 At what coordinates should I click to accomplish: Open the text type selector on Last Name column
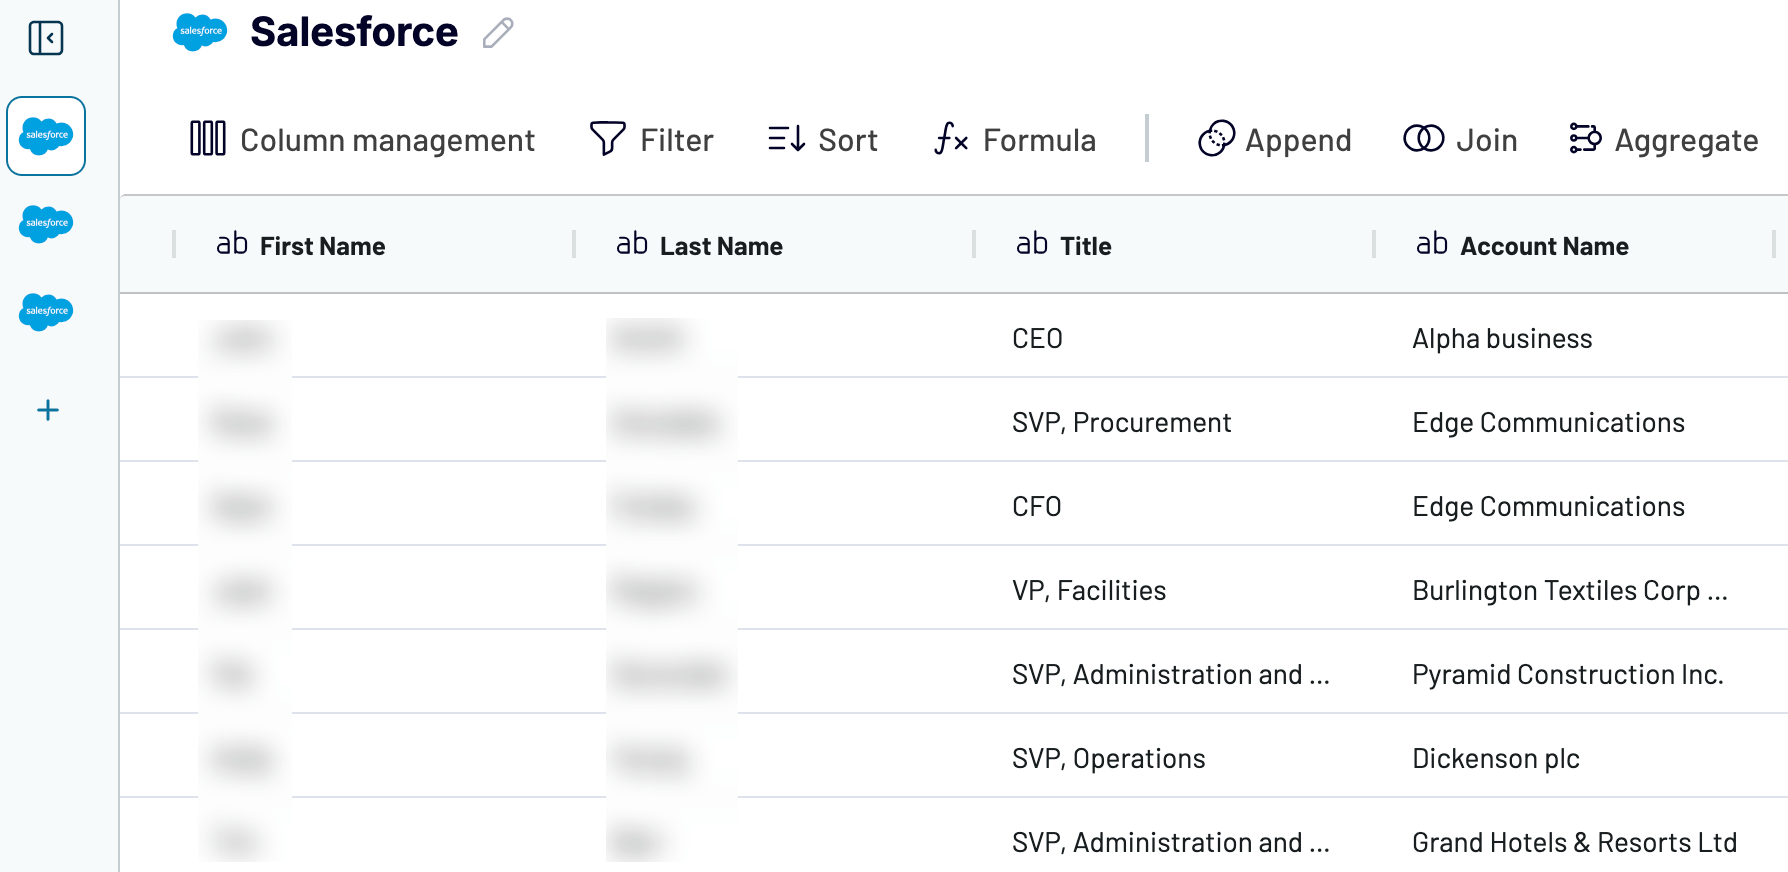(x=632, y=244)
